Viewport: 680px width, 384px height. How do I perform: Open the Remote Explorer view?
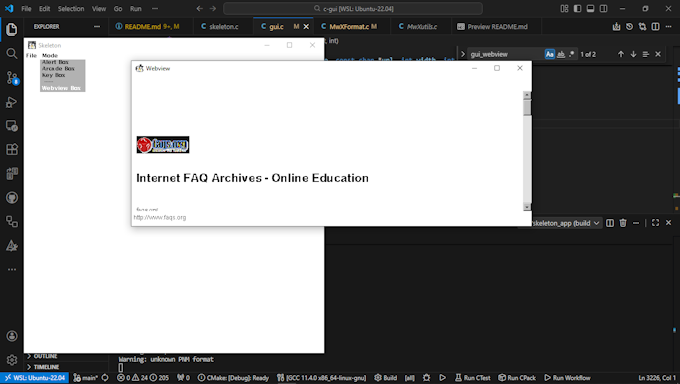[12, 126]
